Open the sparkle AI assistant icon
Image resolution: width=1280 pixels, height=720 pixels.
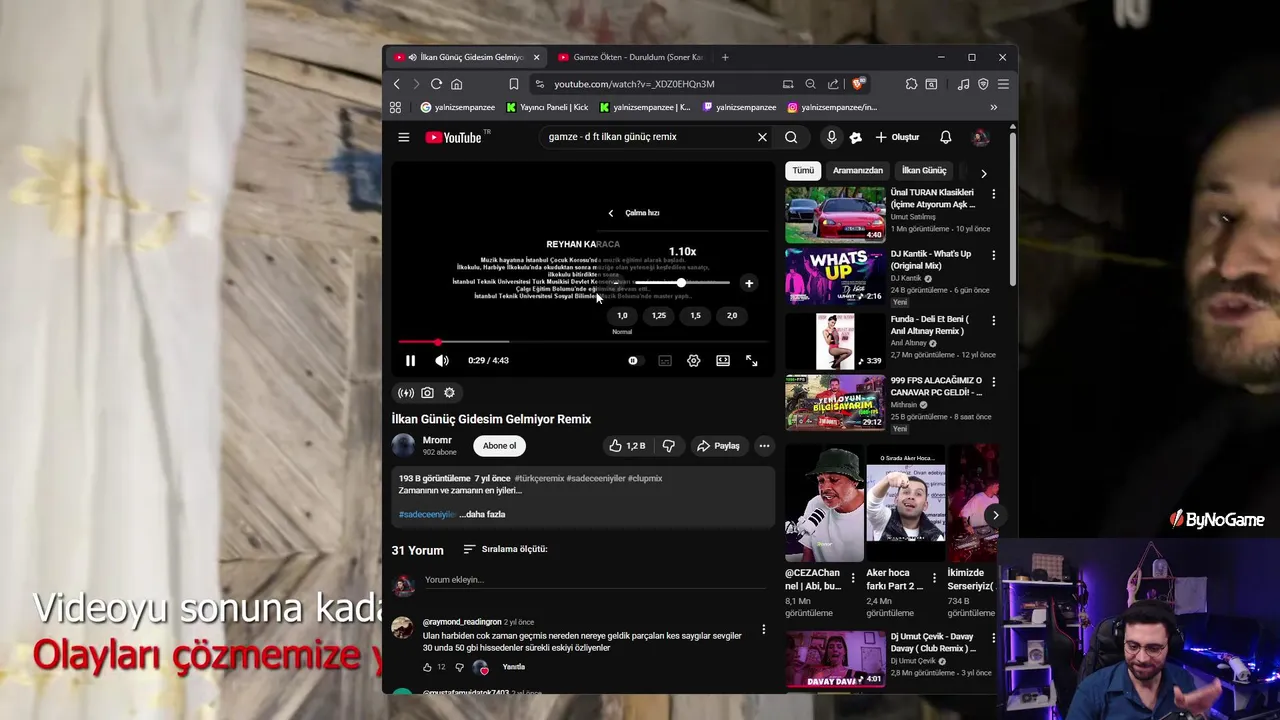tap(855, 137)
